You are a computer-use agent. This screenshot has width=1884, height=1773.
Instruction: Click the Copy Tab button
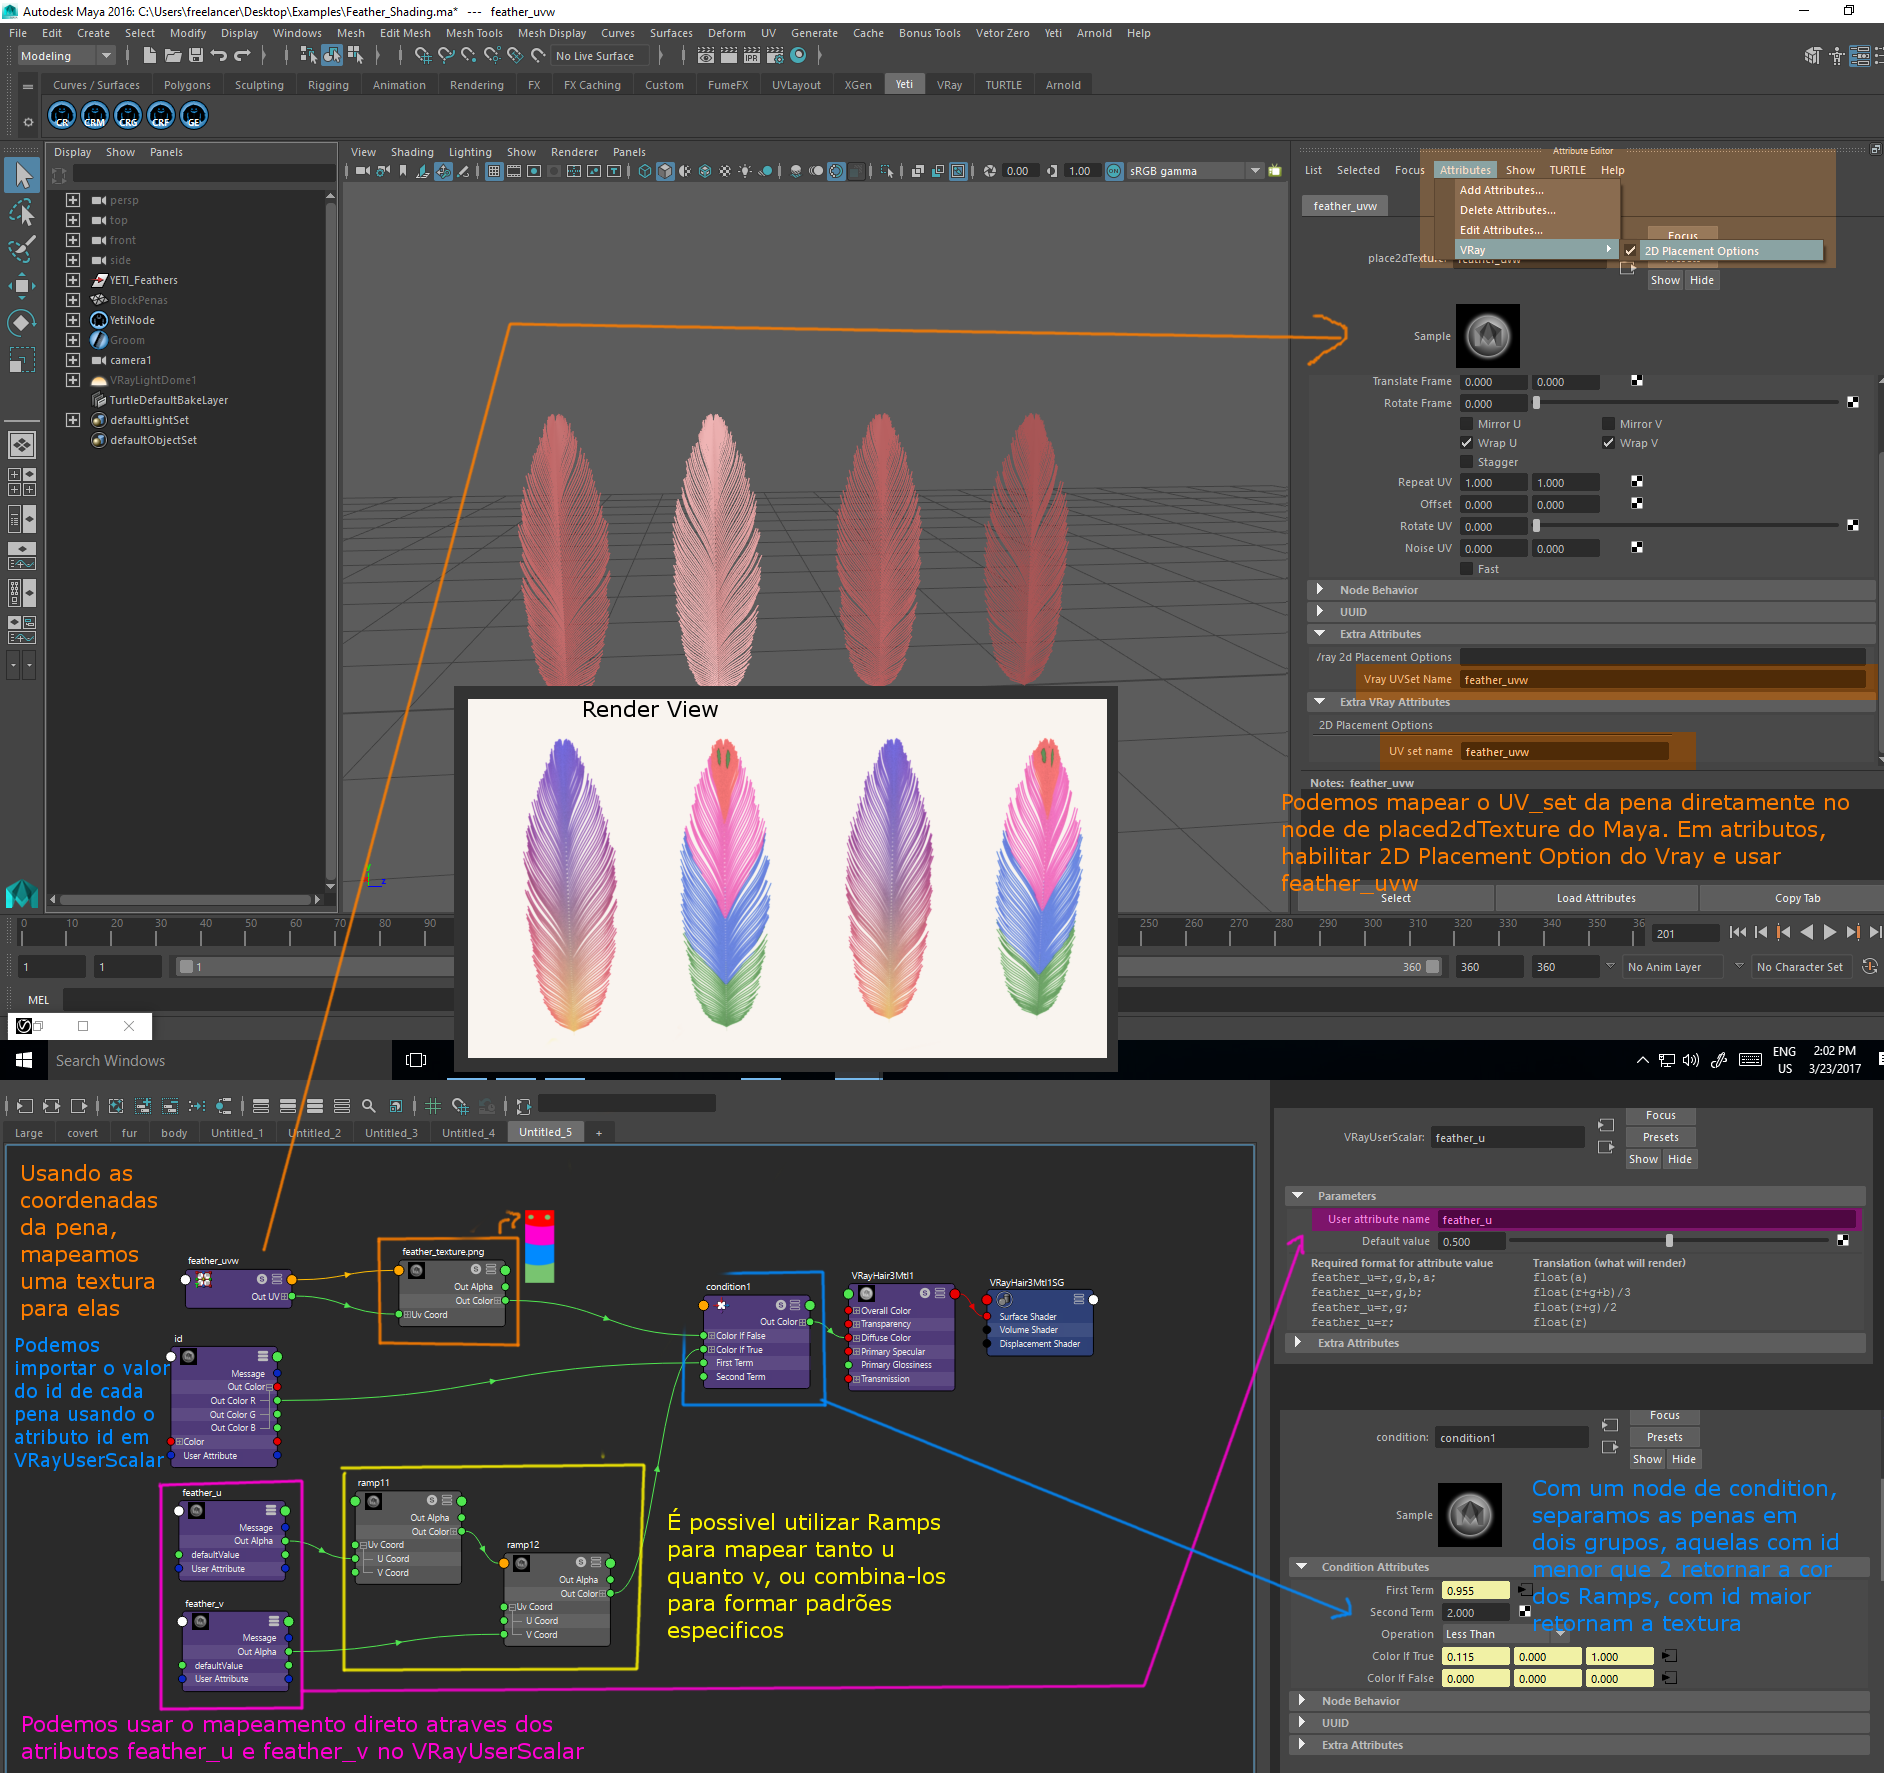1797,898
